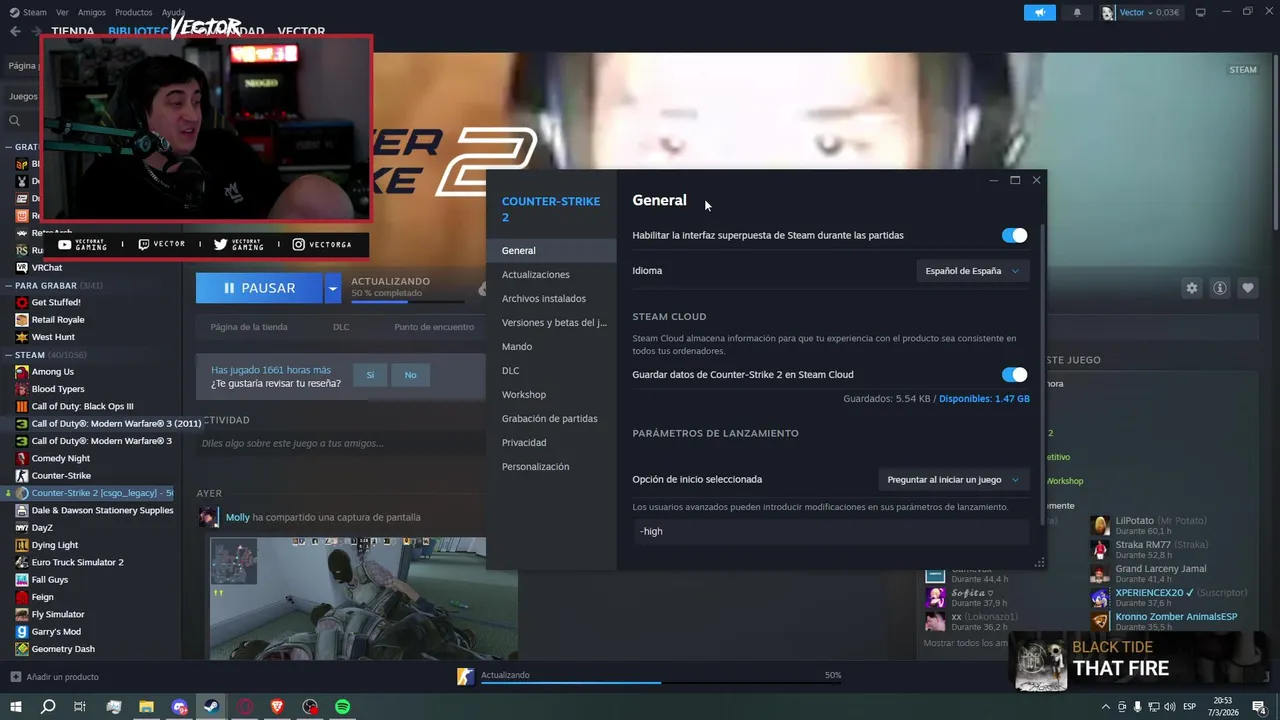This screenshot has height=720, width=1280.
Task: Select Garry's Mod in the library
Action: click(56, 632)
